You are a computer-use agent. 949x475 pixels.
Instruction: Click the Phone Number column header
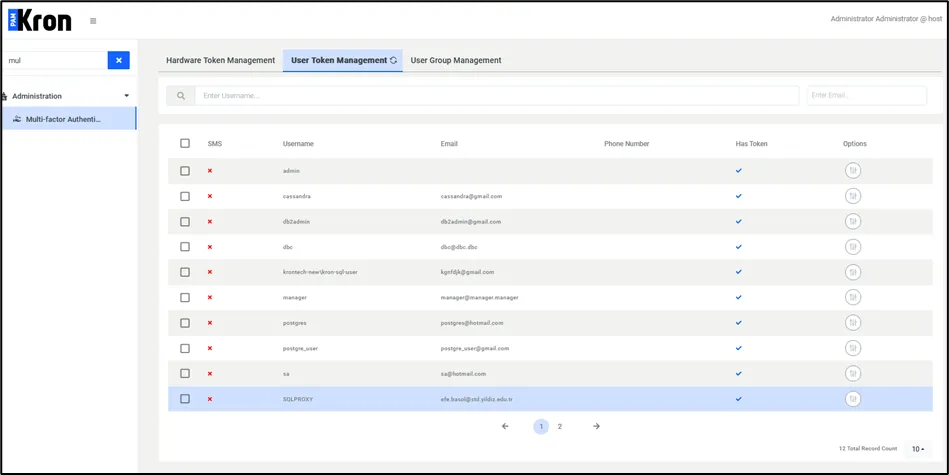[626, 144]
